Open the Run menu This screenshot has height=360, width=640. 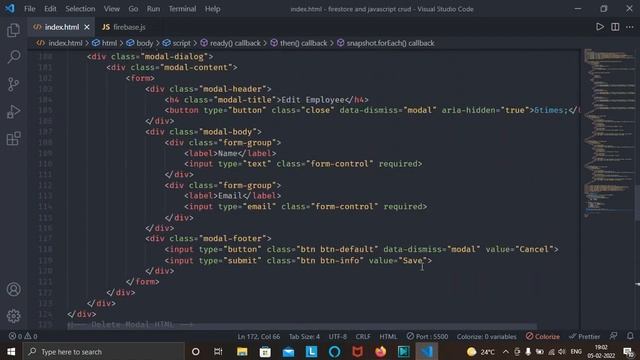coord(153,9)
